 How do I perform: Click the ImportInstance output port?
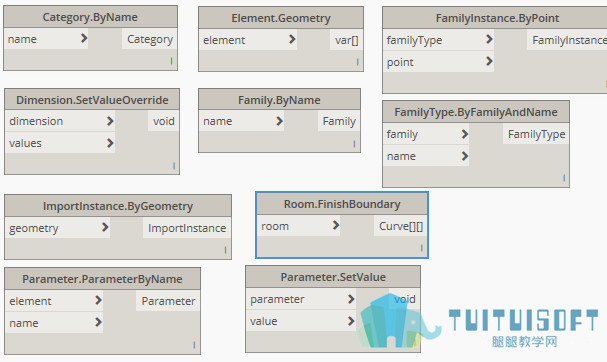187,228
